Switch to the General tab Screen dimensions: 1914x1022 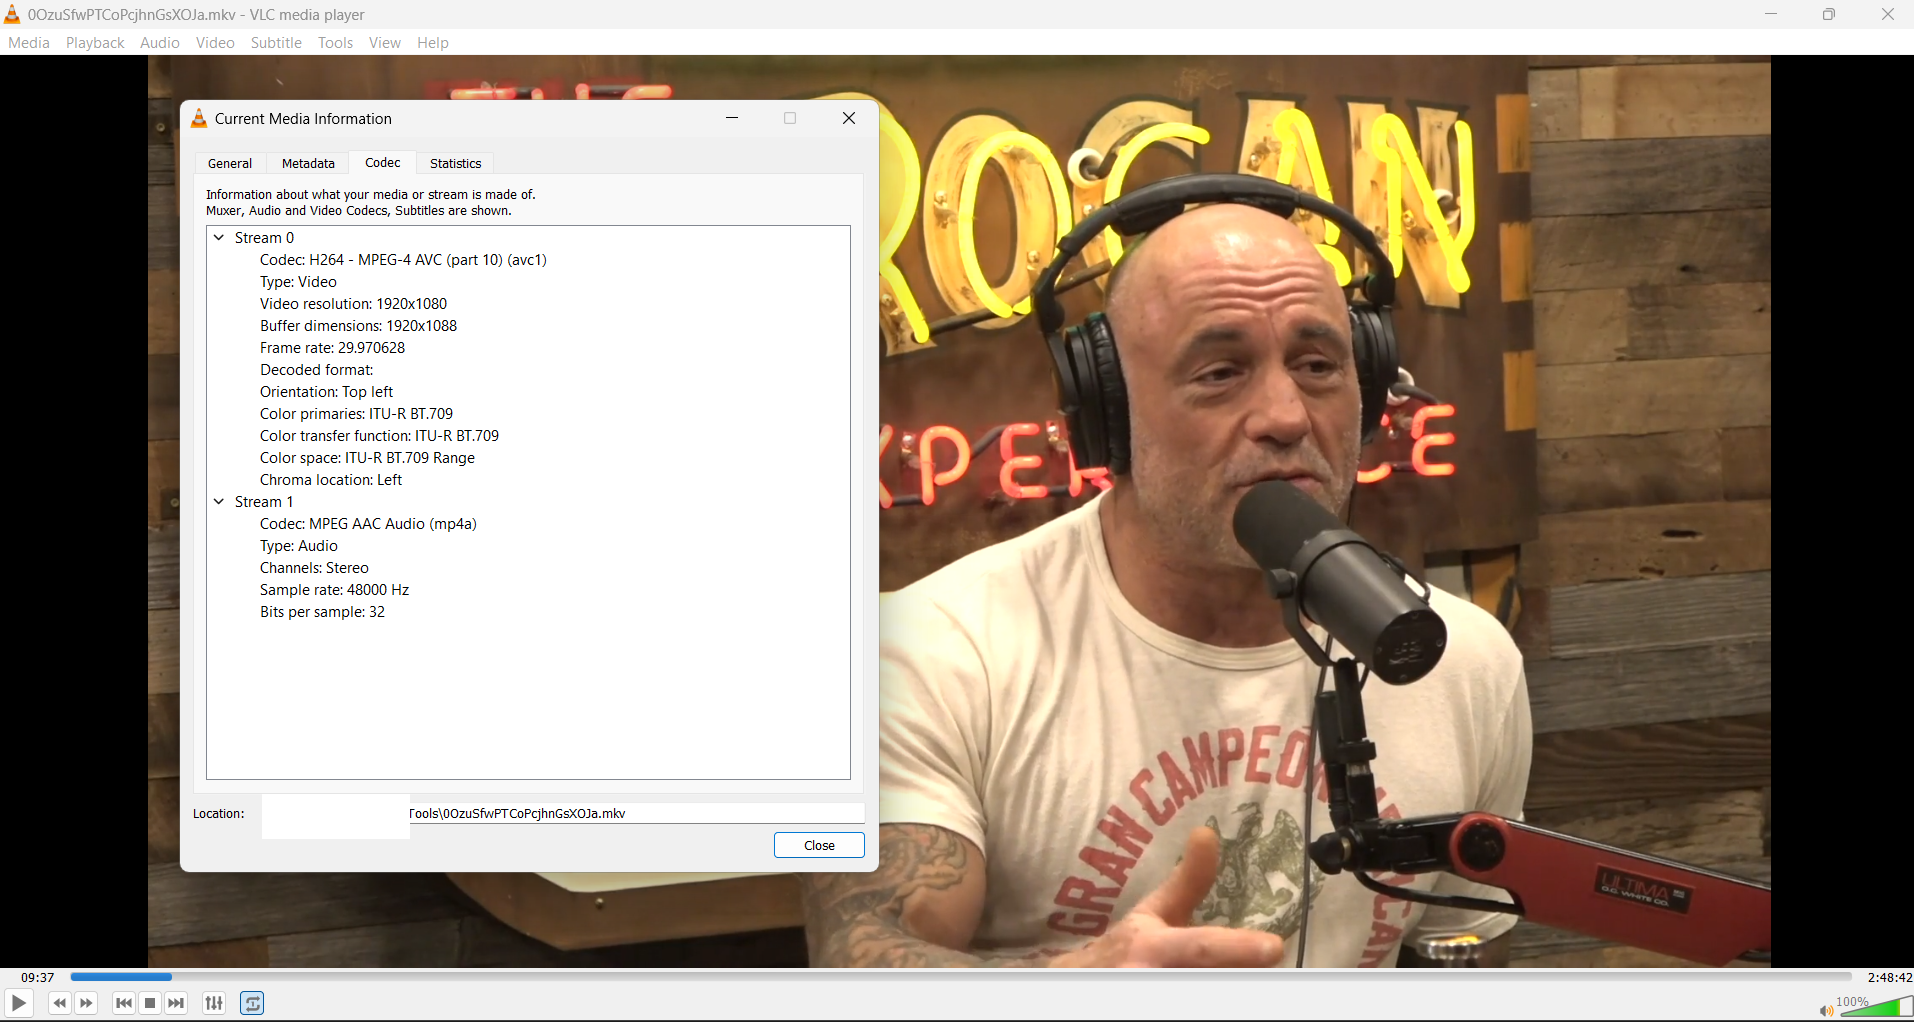tap(230, 163)
